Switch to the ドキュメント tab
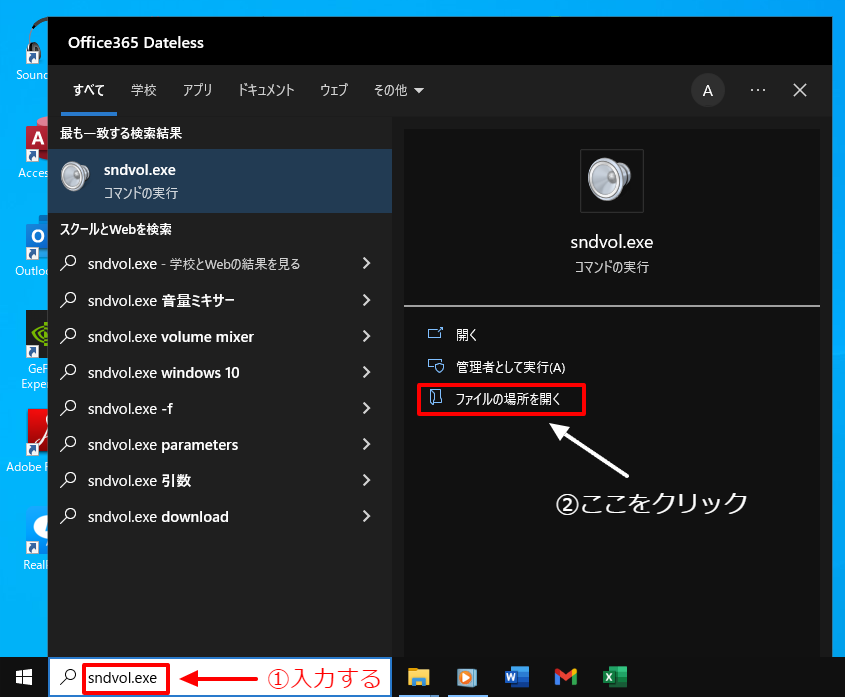Viewport: 845px width, 697px height. (266, 90)
